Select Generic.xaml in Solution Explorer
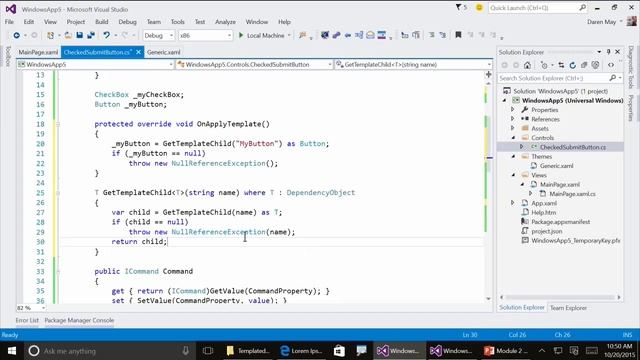The image size is (640, 360). (556, 166)
